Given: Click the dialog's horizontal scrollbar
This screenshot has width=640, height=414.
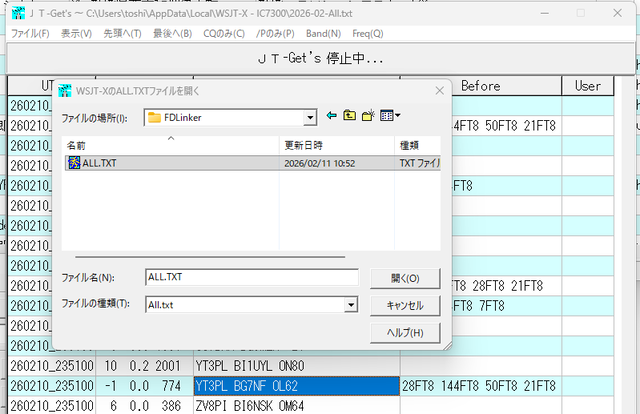Looking at the screenshot, I should coord(210,257).
